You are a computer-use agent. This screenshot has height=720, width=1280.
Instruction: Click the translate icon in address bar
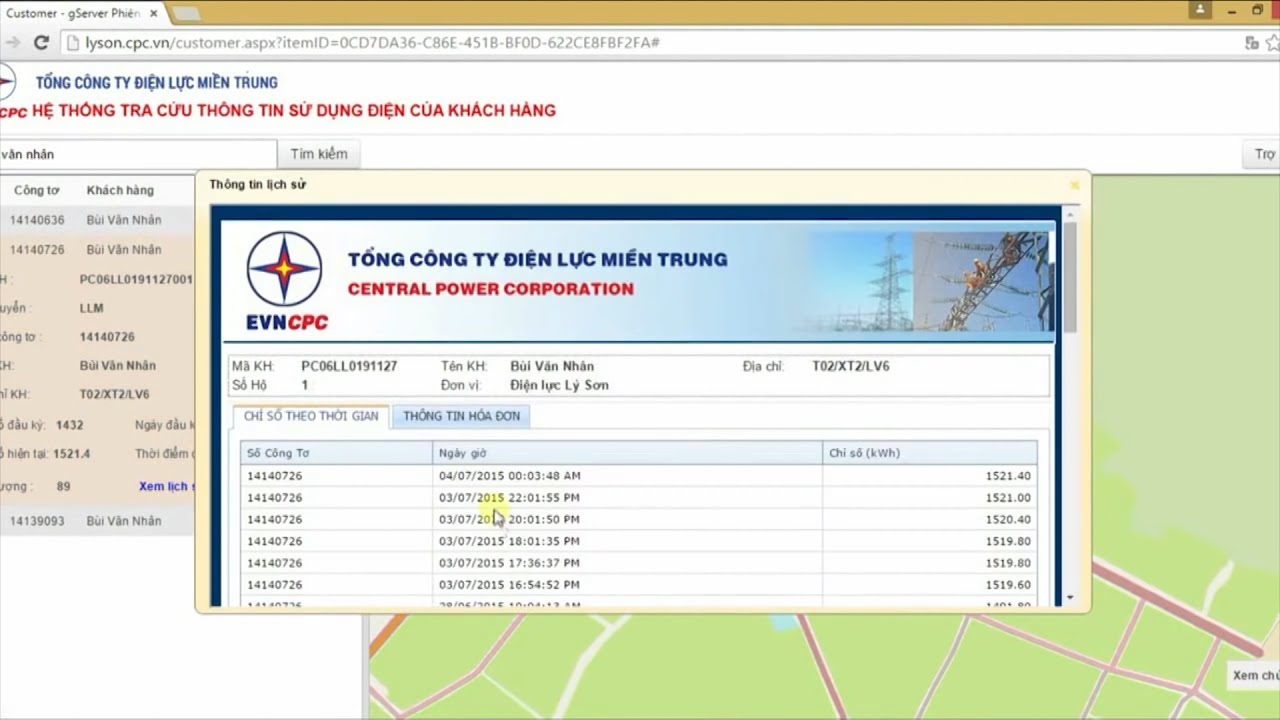1251,43
